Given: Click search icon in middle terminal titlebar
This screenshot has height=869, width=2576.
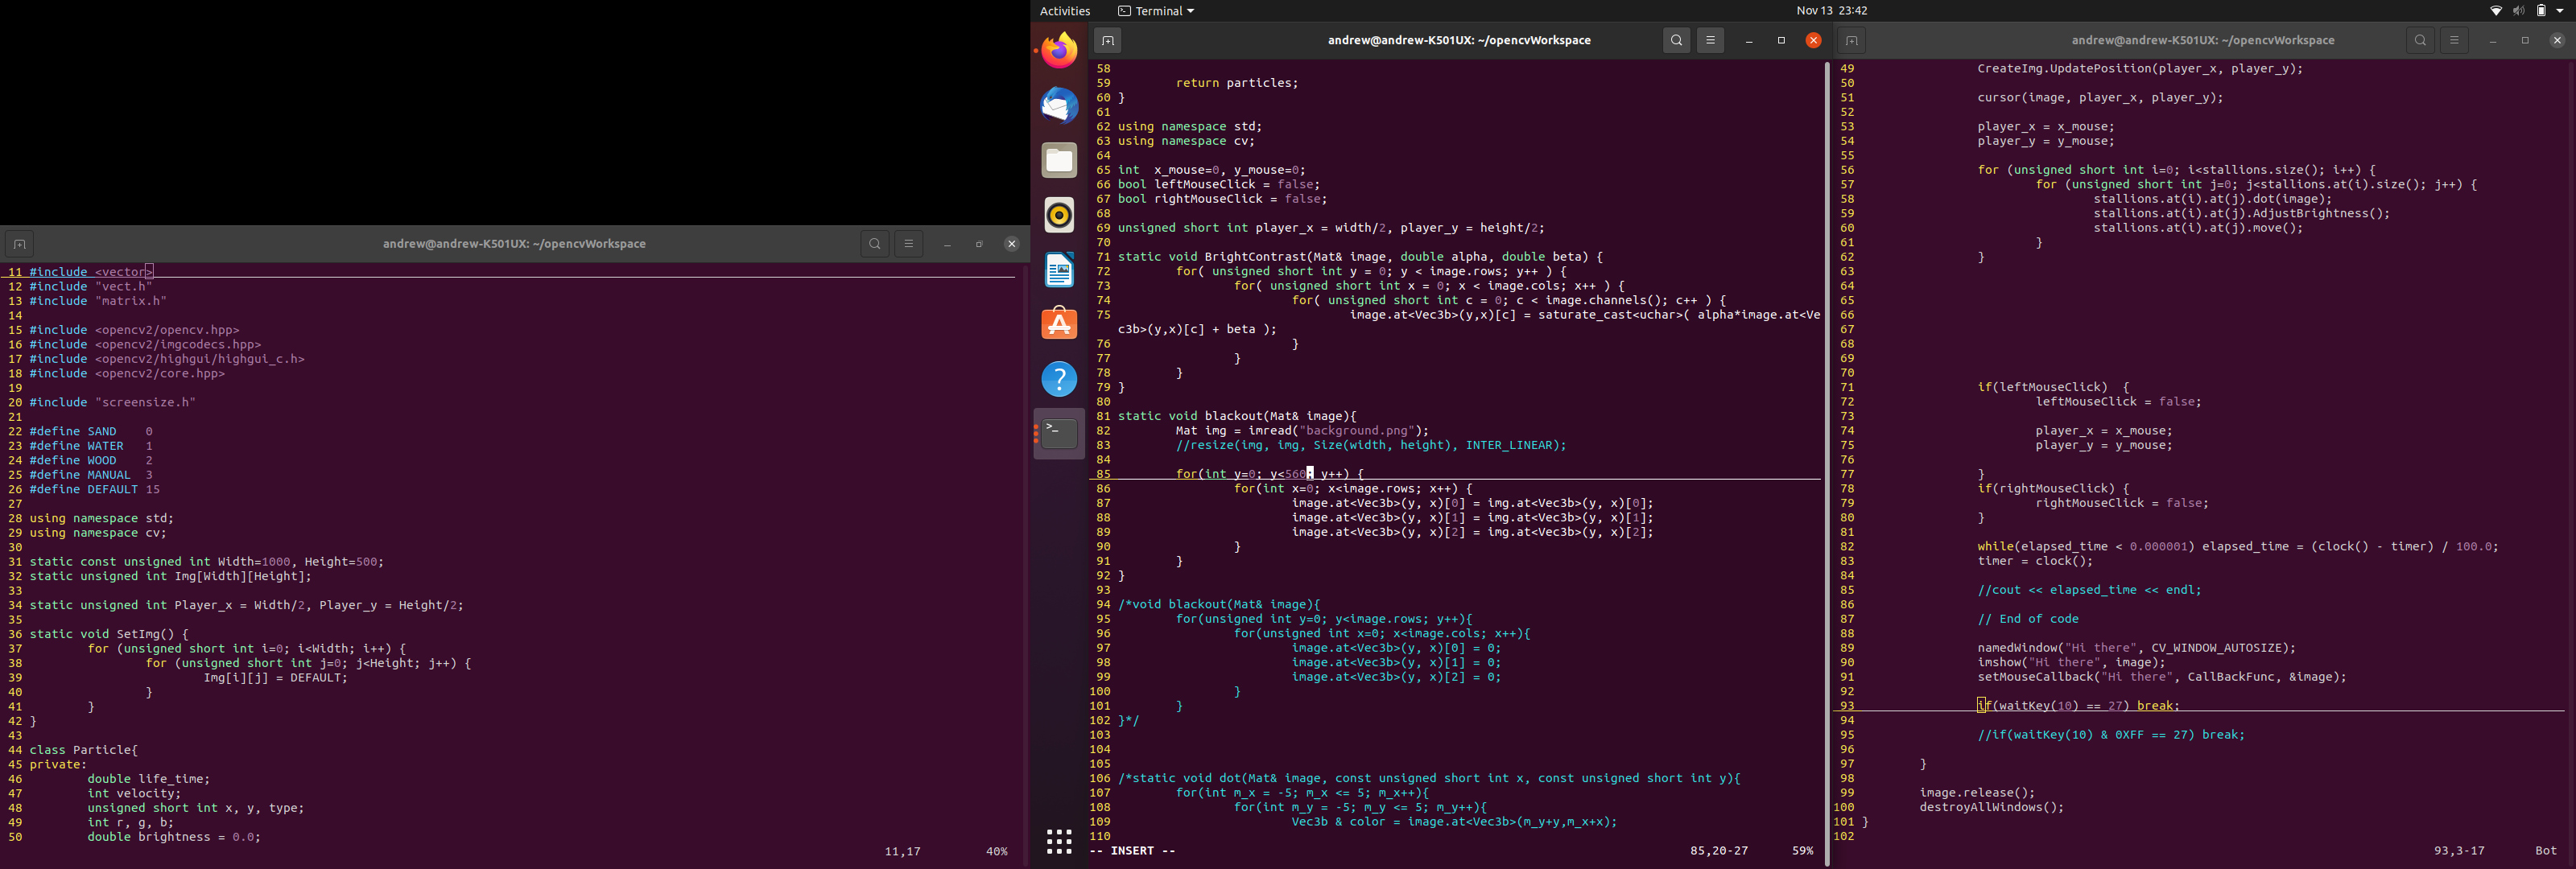Looking at the screenshot, I should pos(1677,41).
